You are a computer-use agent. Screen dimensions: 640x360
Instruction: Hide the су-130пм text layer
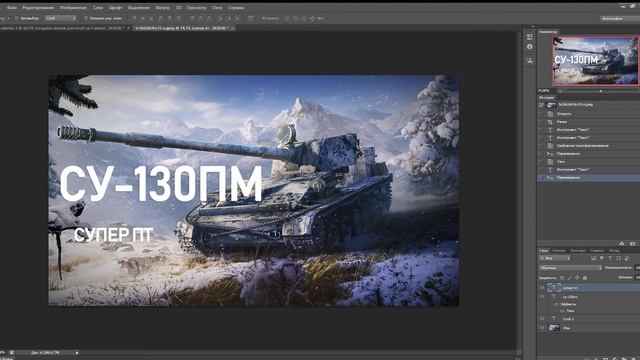[x=542, y=297]
